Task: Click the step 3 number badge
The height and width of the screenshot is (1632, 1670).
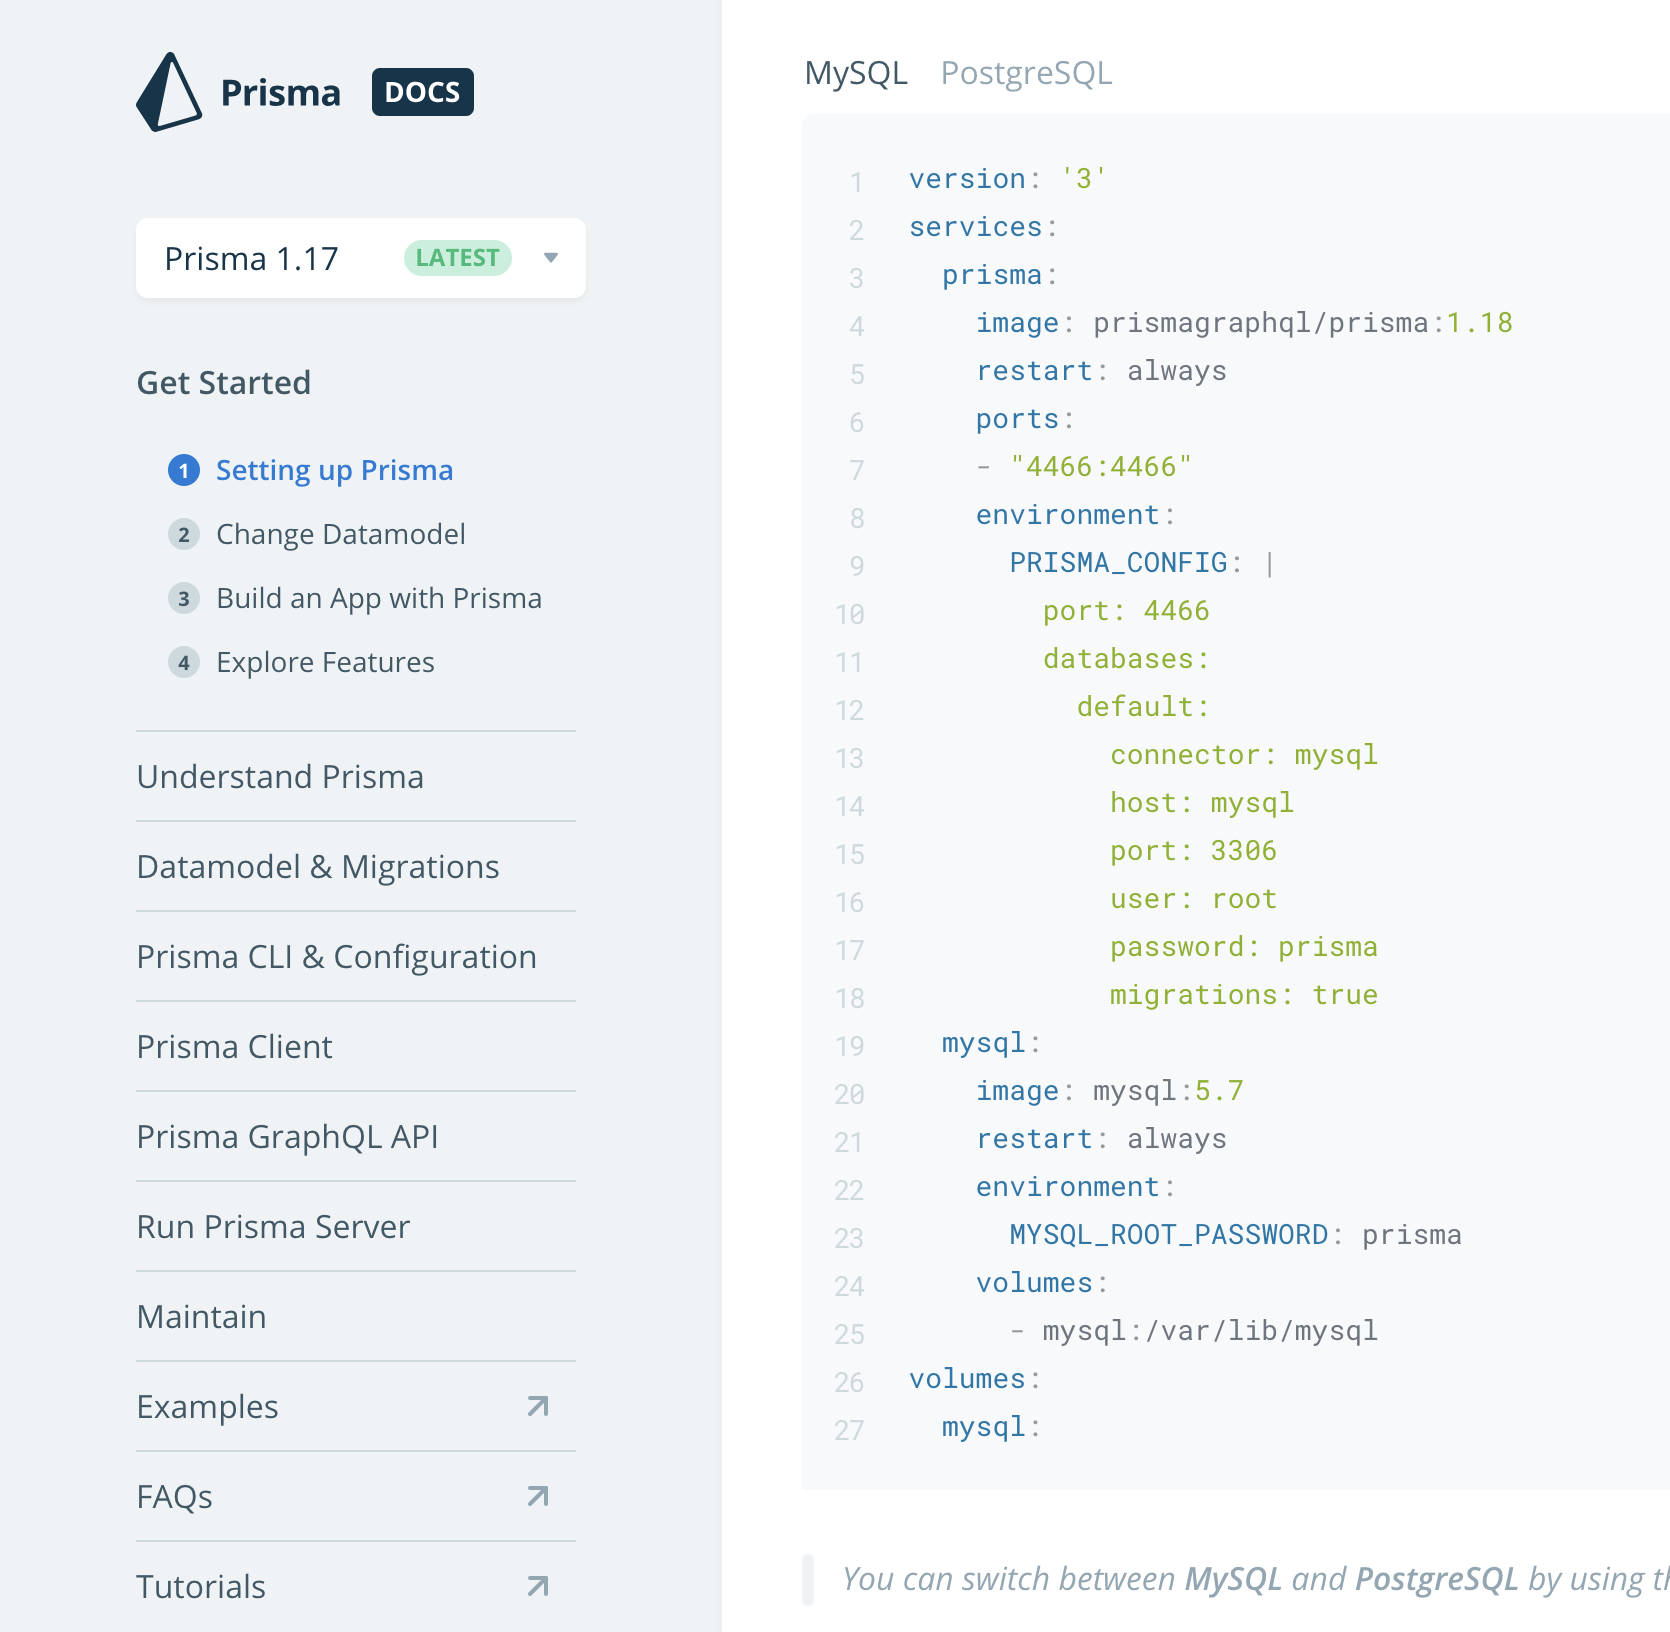Action: coord(184,598)
